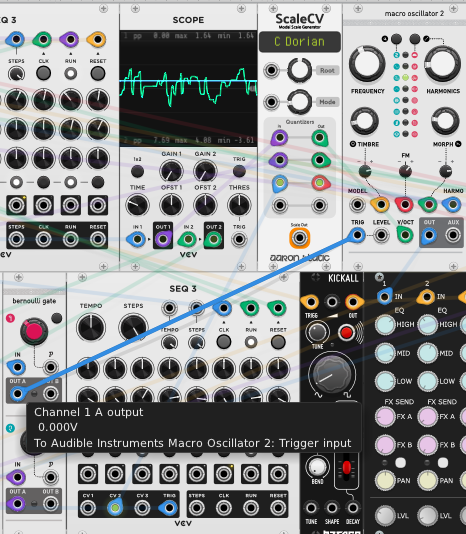466x534 pixels.
Task: Toggle the Scope 1x2 mode button
Action: tap(137, 171)
